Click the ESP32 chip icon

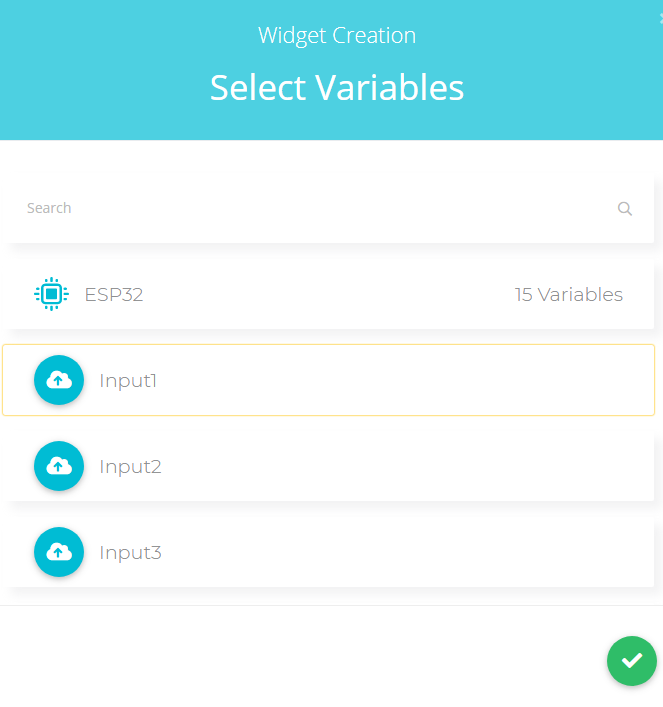[x=52, y=294]
